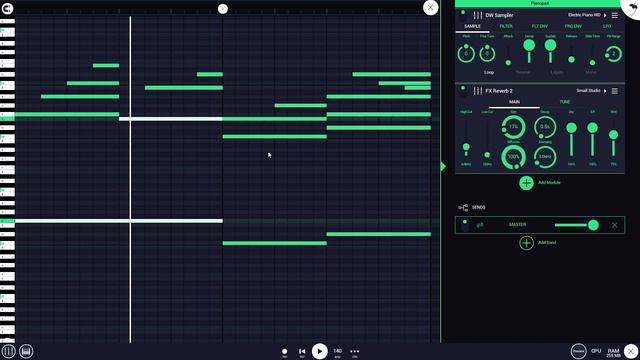The height and width of the screenshot is (360, 640).
Task: Open the piano keyboard view icon
Action: (26, 351)
